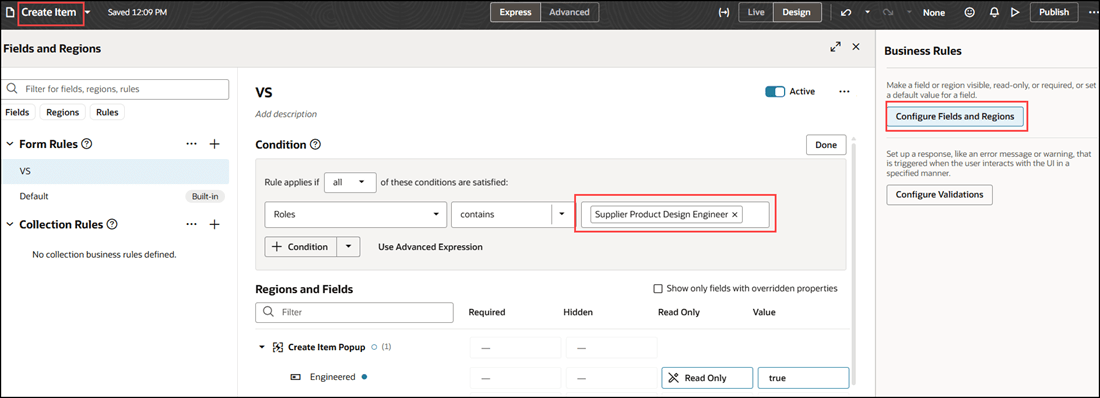Collapse the Collection Rules section
Screen dimensions: 1100x398
[x=10, y=225]
